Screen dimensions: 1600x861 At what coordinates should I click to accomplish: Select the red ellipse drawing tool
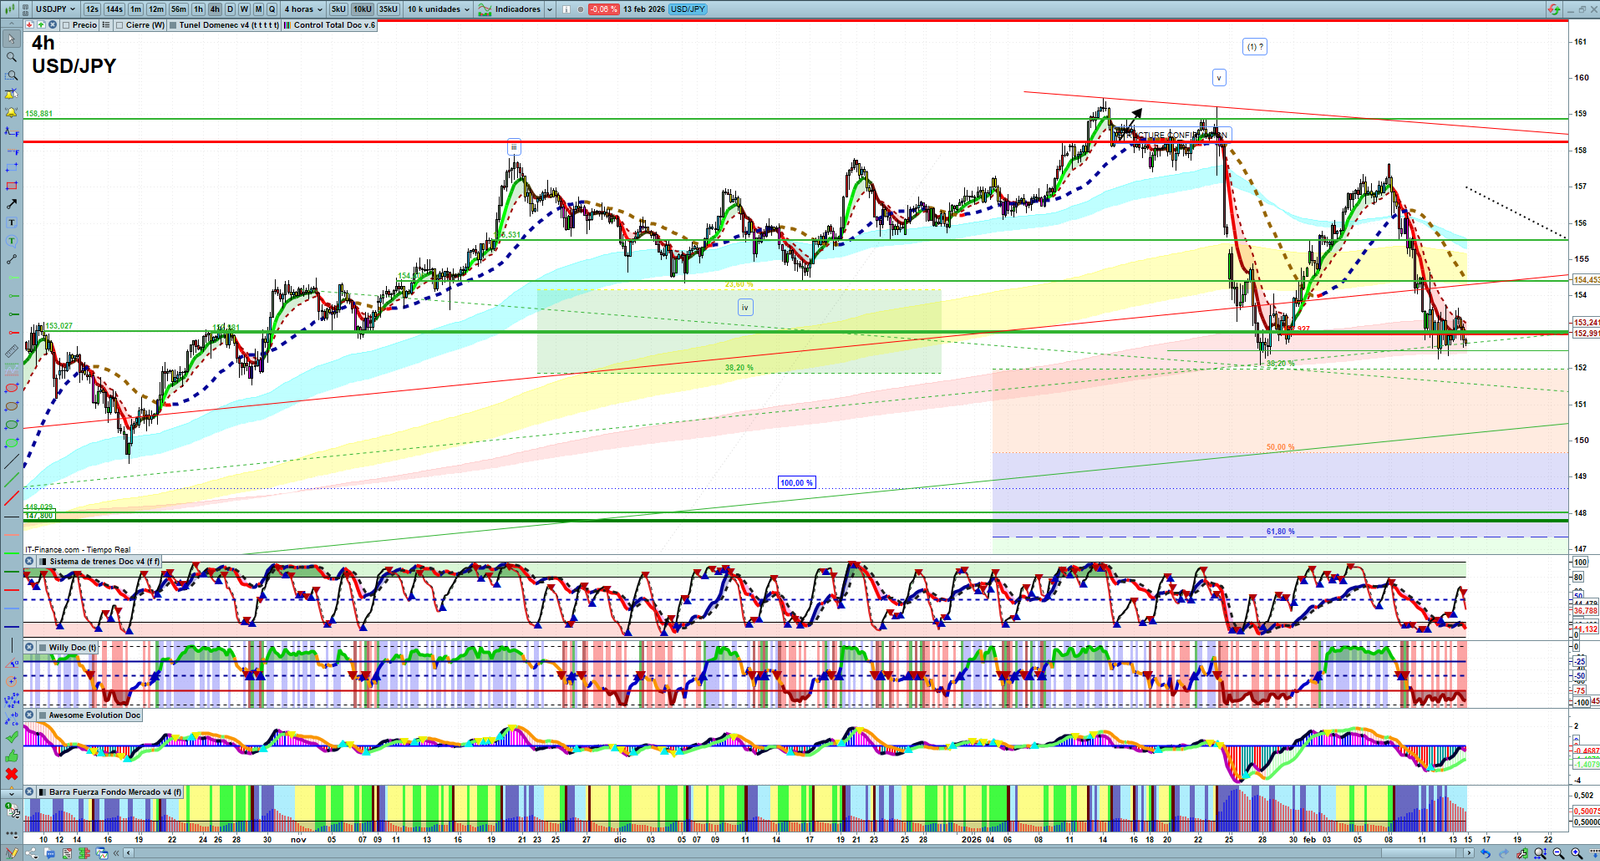click(12, 388)
